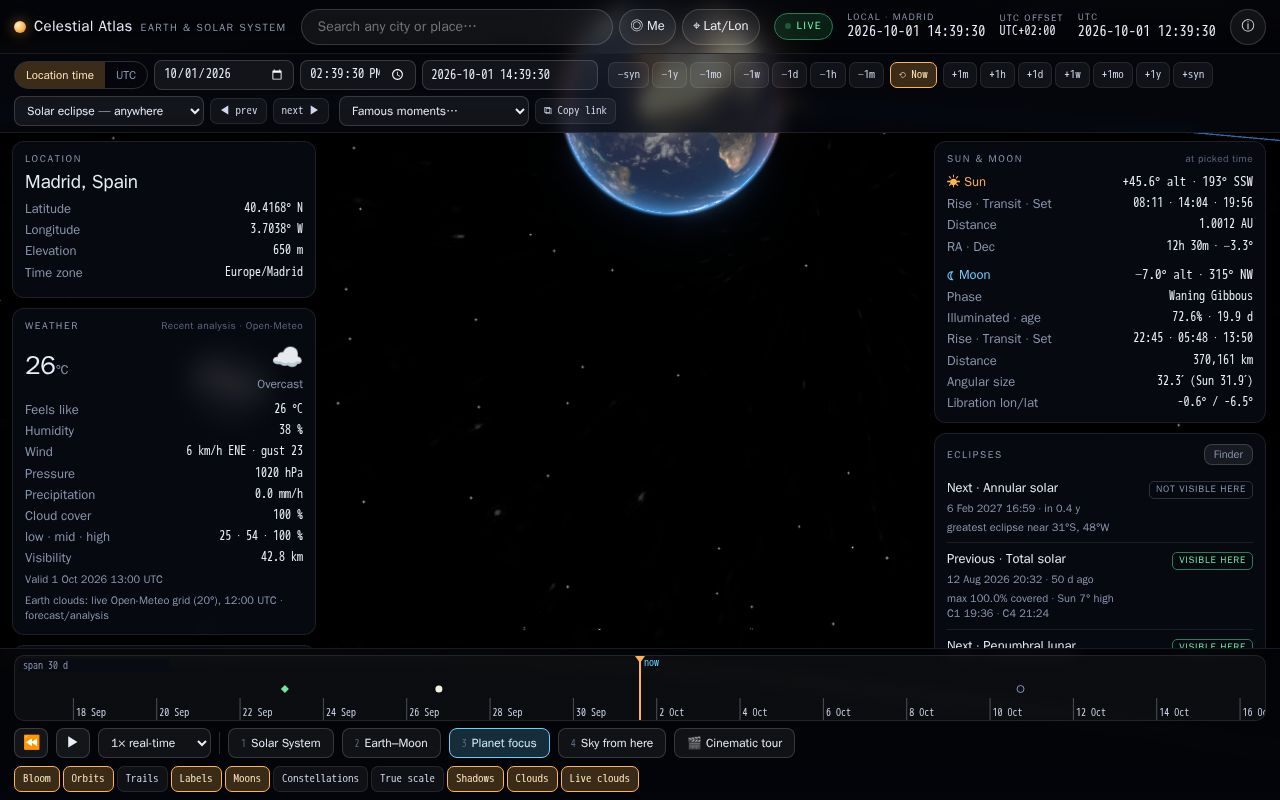Click the 2026-10-01 14:39:30 datetime field

(x=510, y=74)
